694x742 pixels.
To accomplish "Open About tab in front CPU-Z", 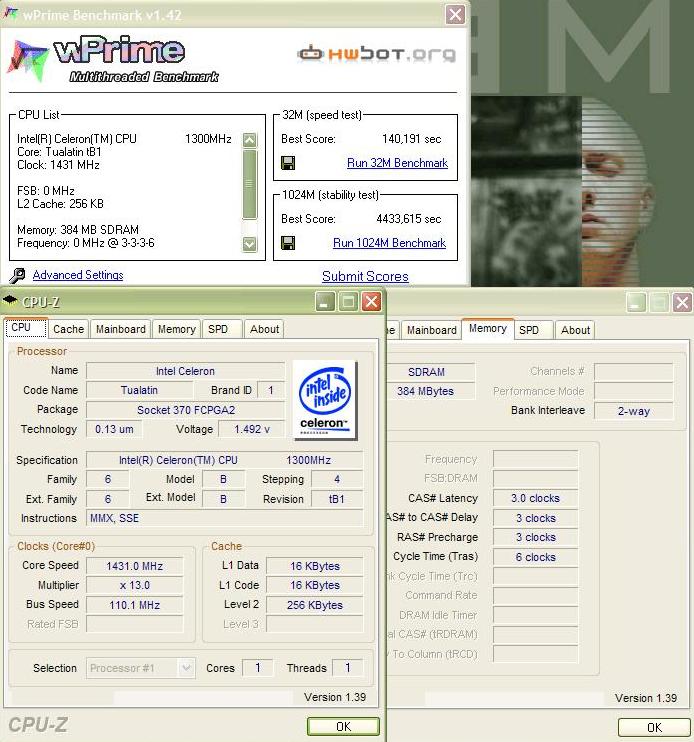I will [264, 329].
